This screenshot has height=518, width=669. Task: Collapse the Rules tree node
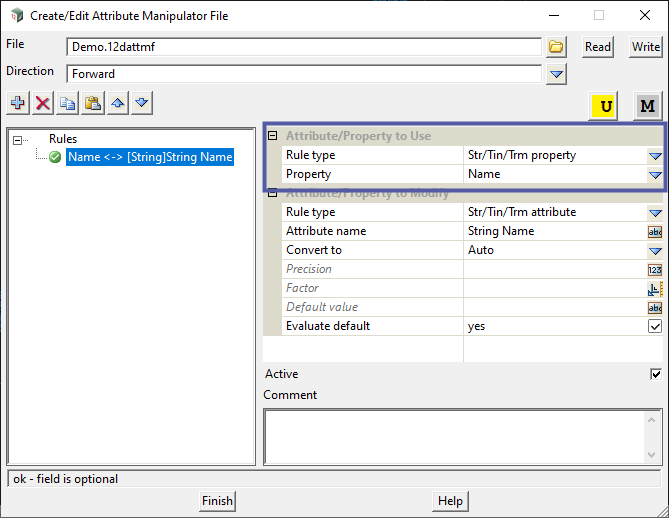tap(19, 140)
